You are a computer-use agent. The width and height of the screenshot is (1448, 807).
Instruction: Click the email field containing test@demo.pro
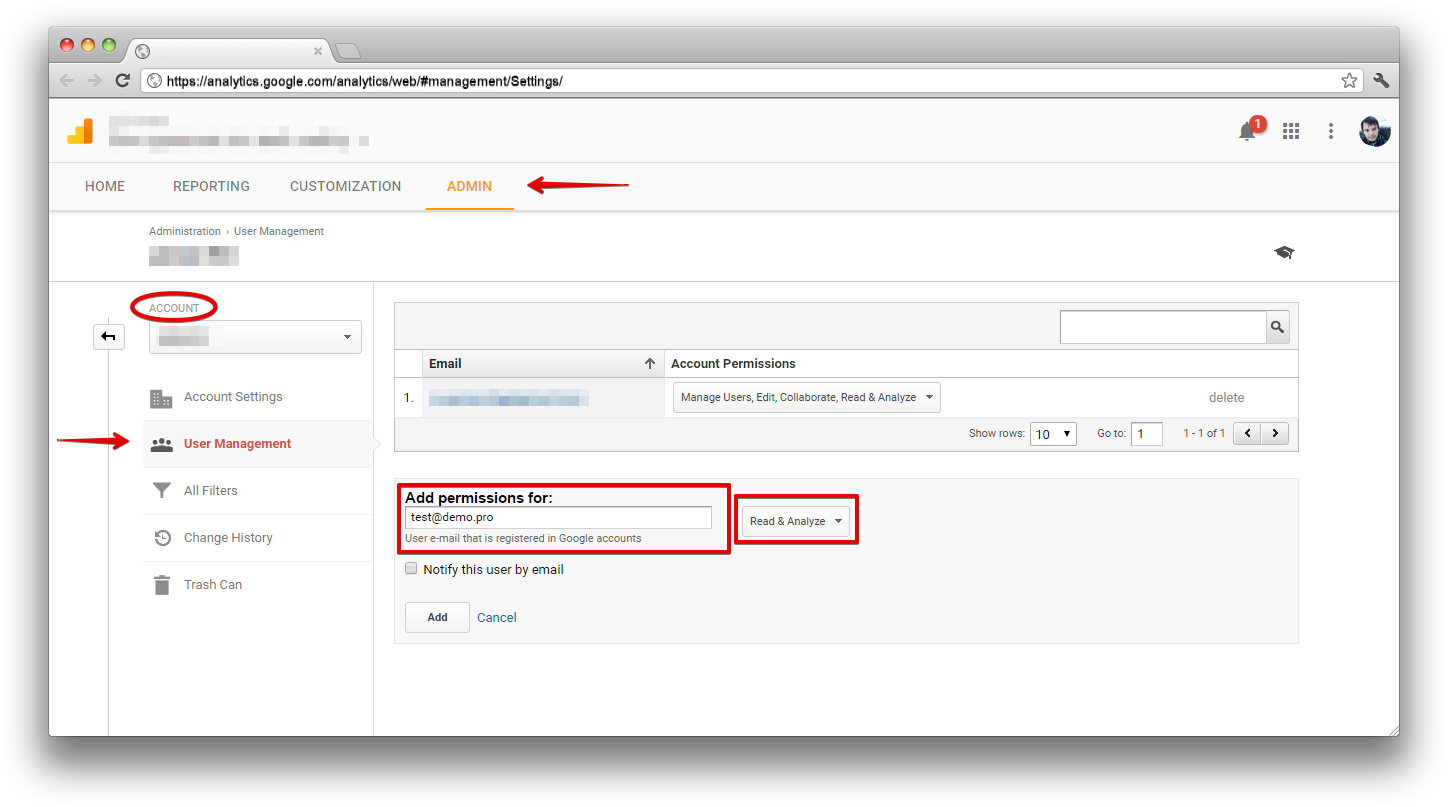(558, 517)
